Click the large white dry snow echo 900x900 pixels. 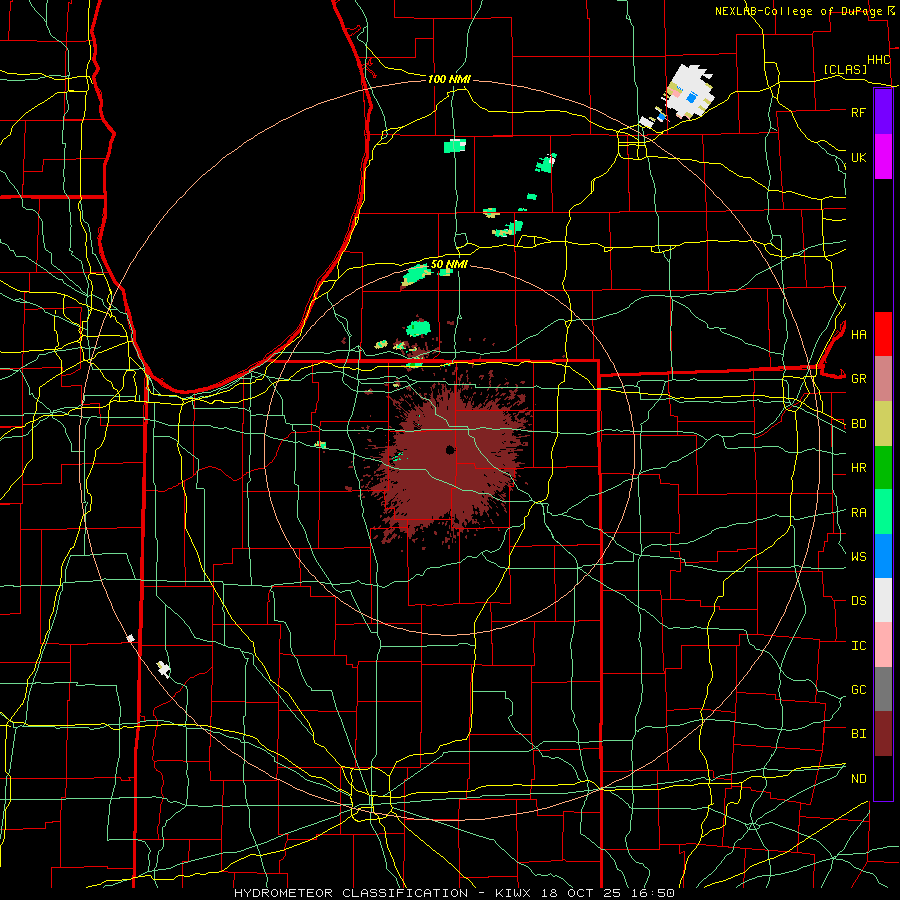click(x=689, y=91)
